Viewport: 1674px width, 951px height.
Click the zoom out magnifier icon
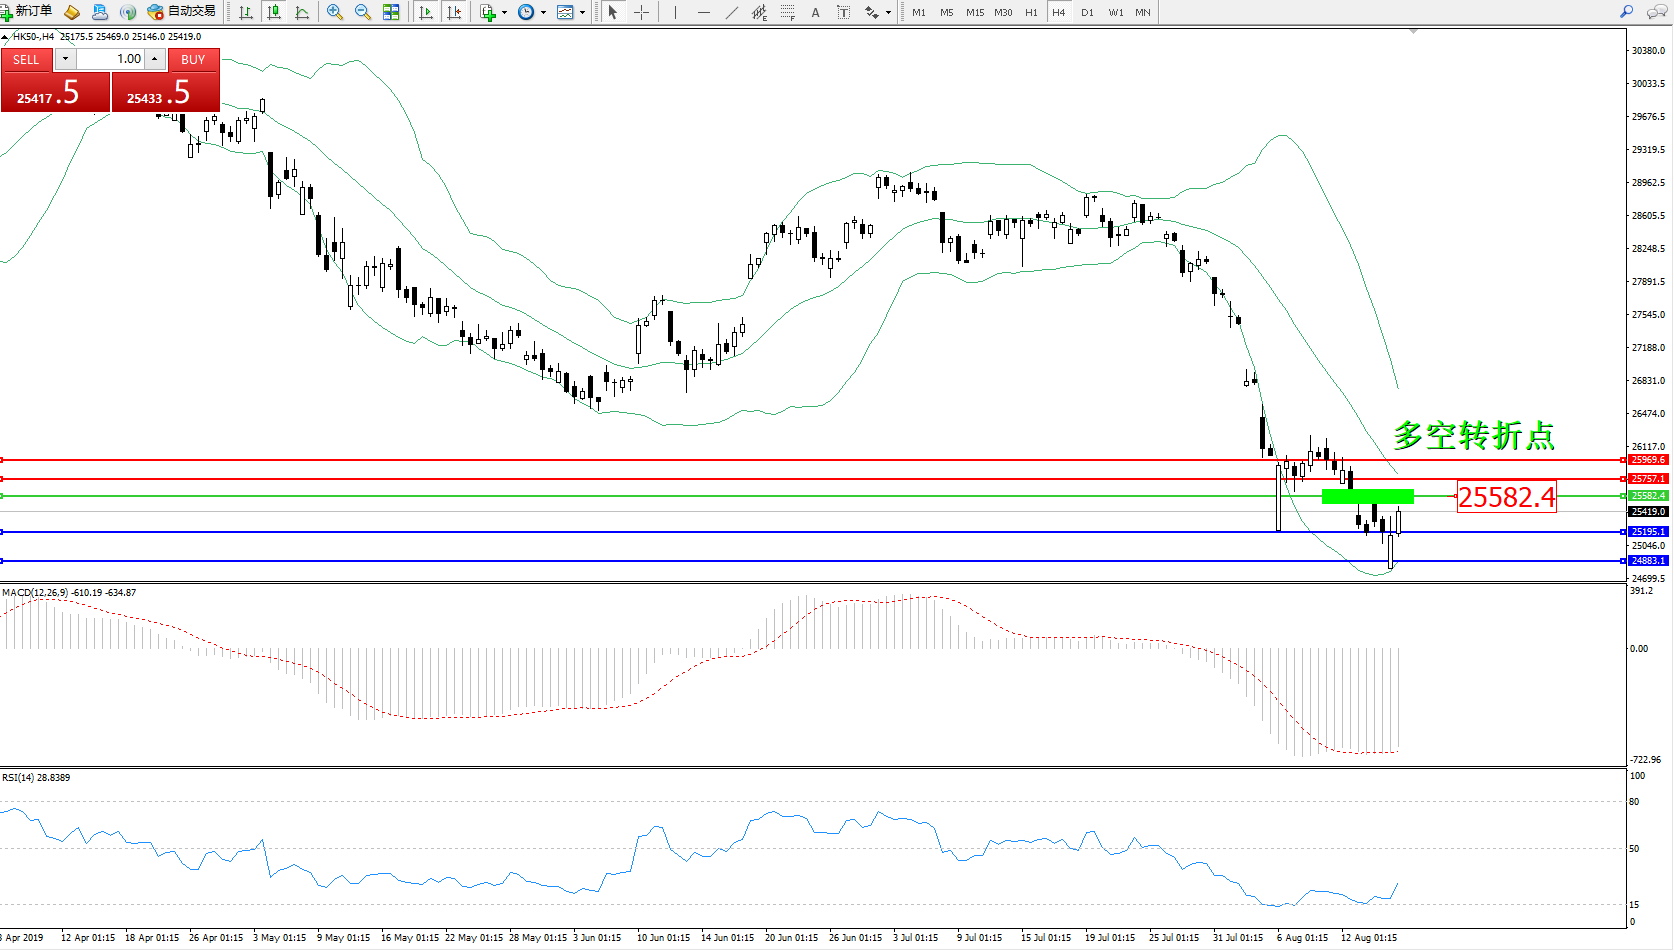363,12
